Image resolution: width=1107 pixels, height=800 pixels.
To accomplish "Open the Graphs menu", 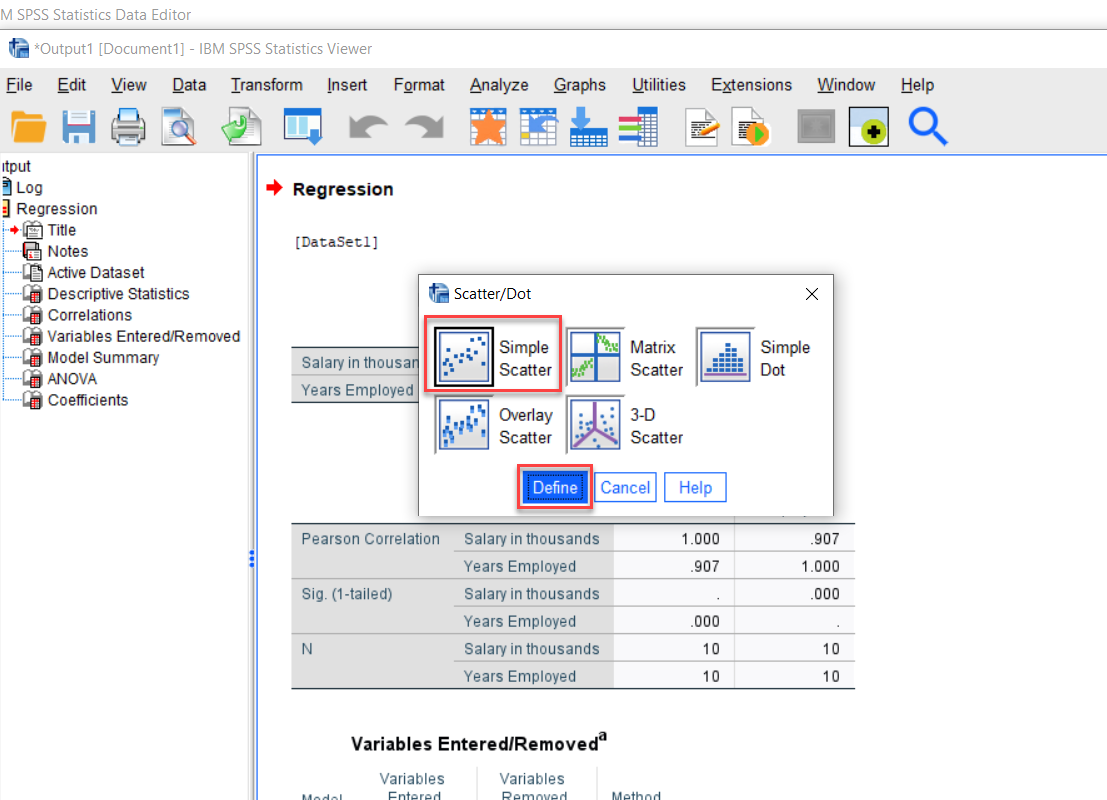I will point(580,85).
